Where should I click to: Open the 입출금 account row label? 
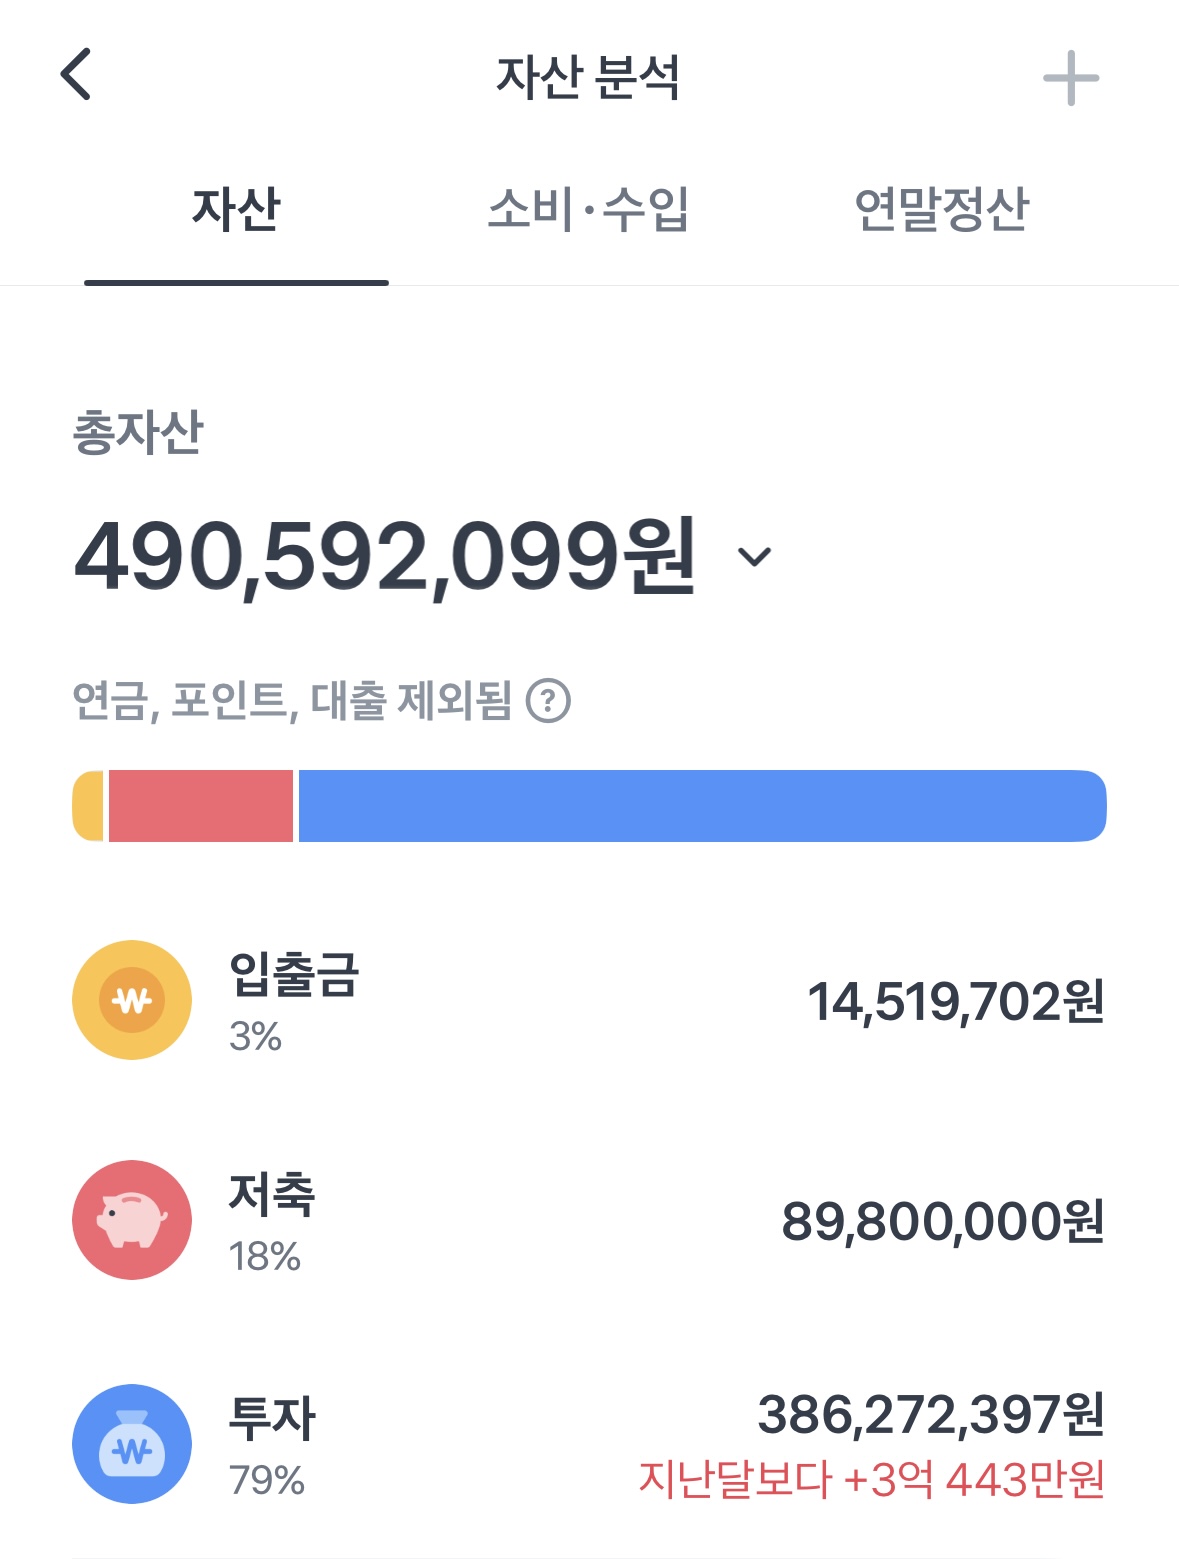click(293, 975)
